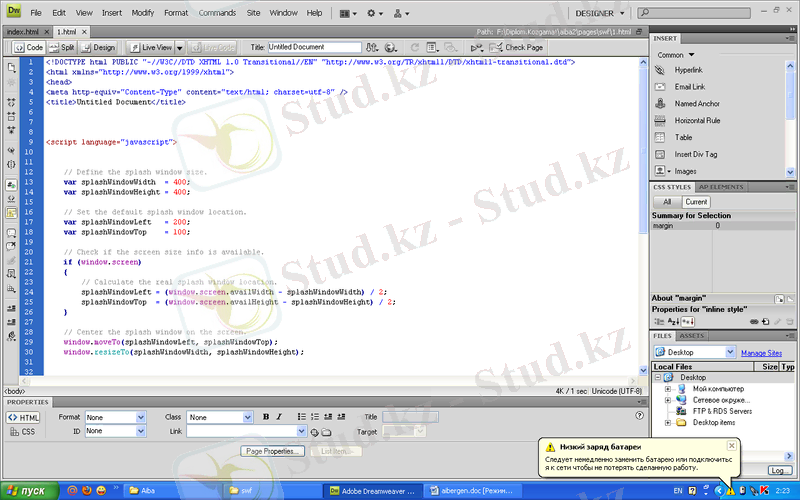This screenshot has height=500, width=800.
Task: Open the DESIGNER workspace switcher
Action: tap(599, 13)
